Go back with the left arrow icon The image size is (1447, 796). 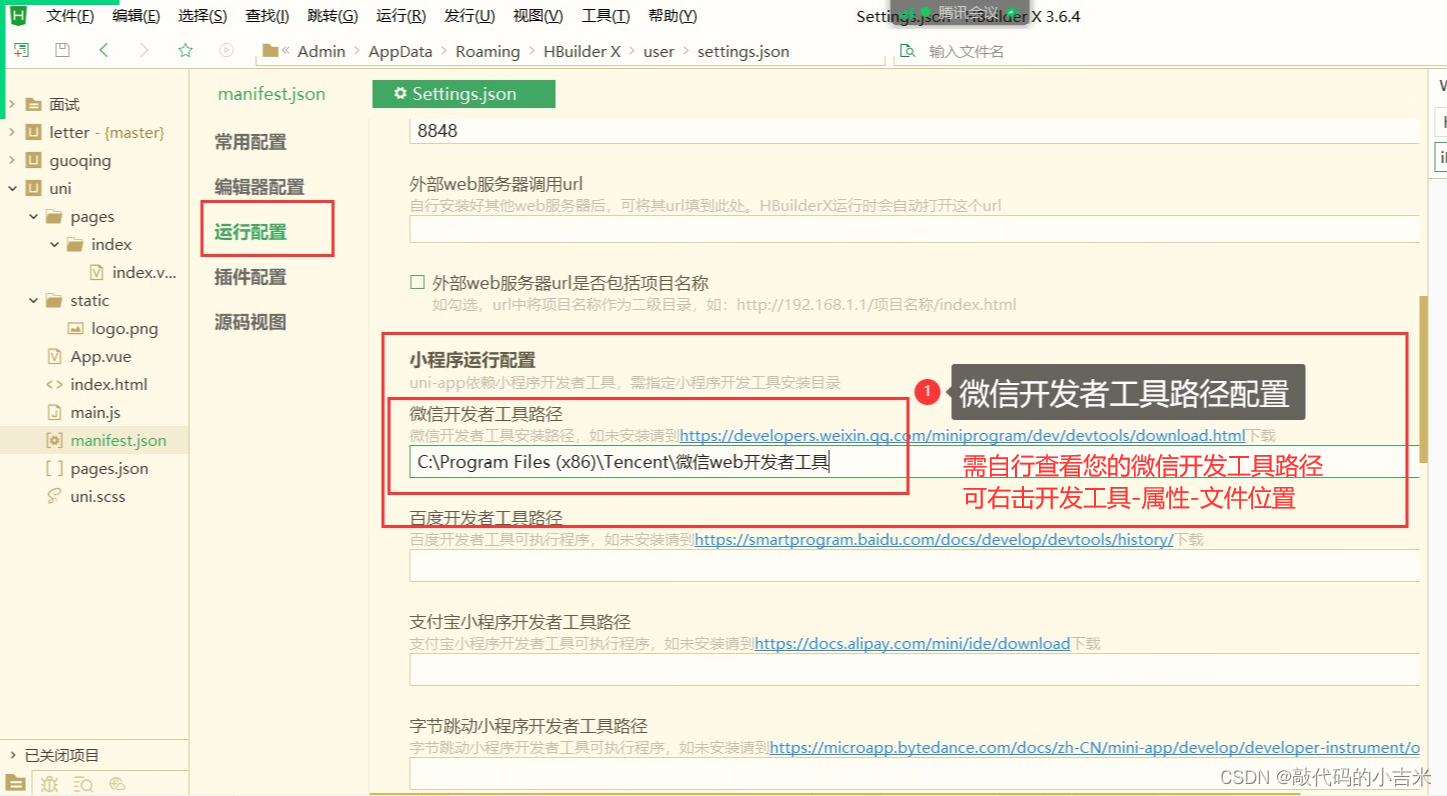coord(104,50)
